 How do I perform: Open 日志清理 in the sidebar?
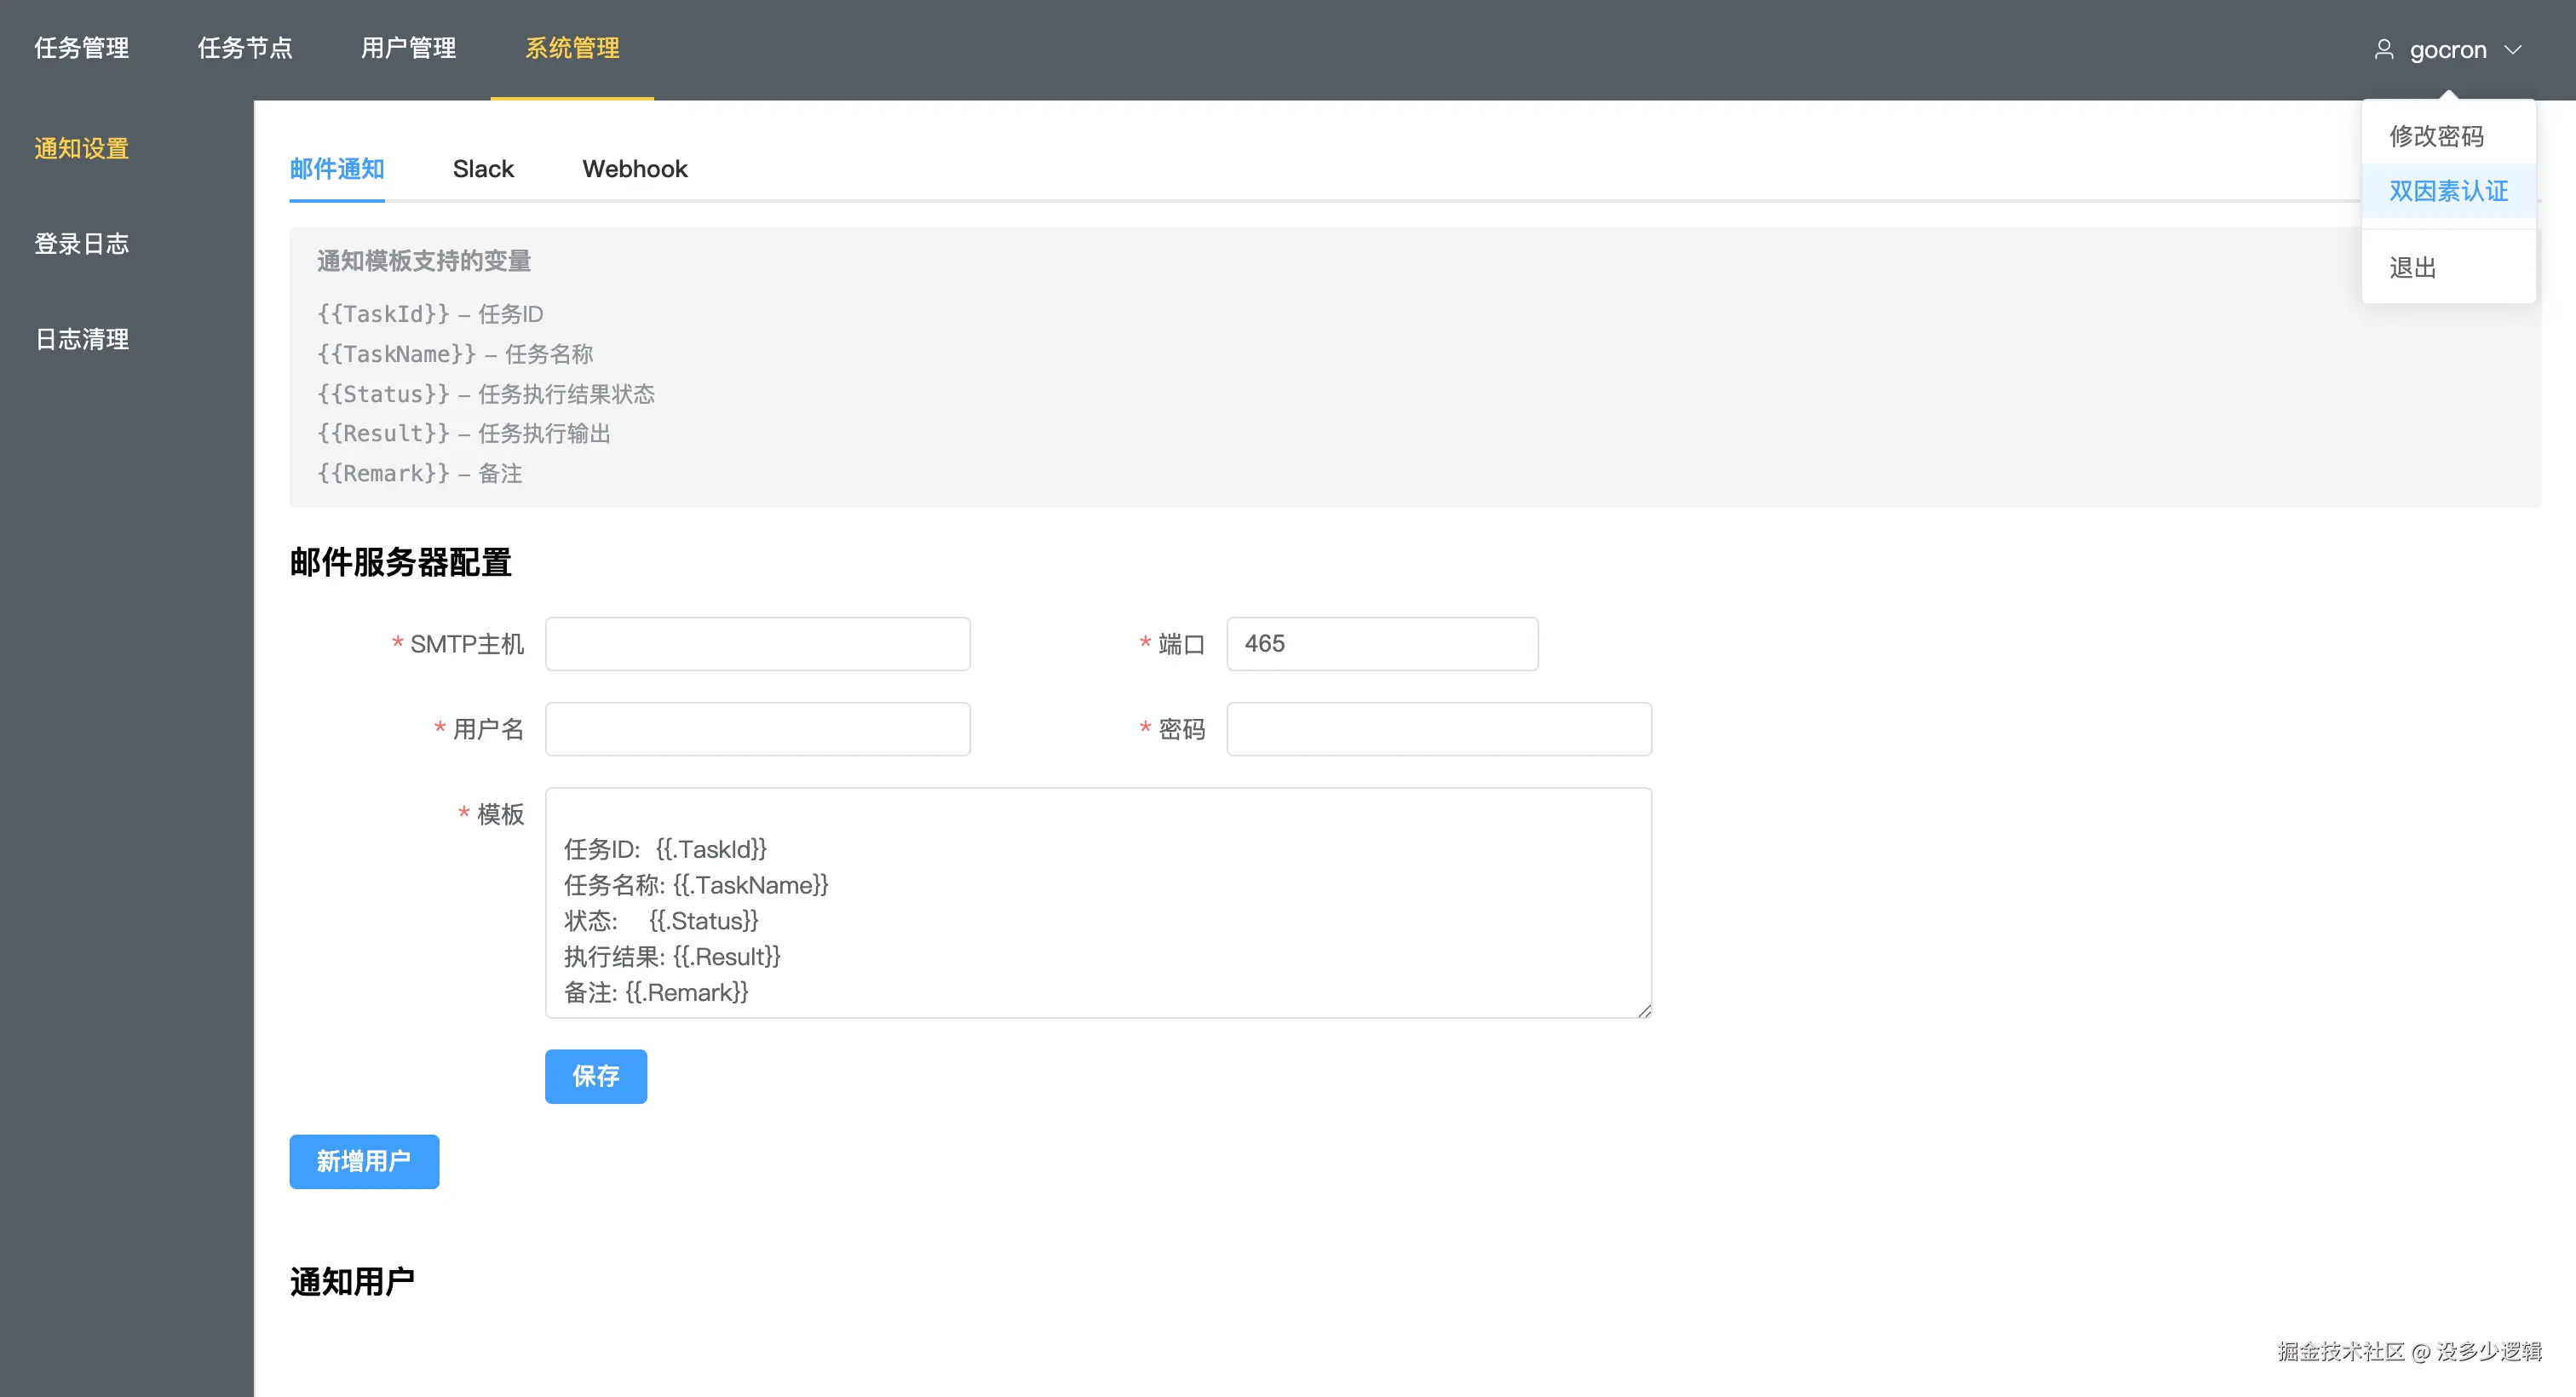pos(82,339)
